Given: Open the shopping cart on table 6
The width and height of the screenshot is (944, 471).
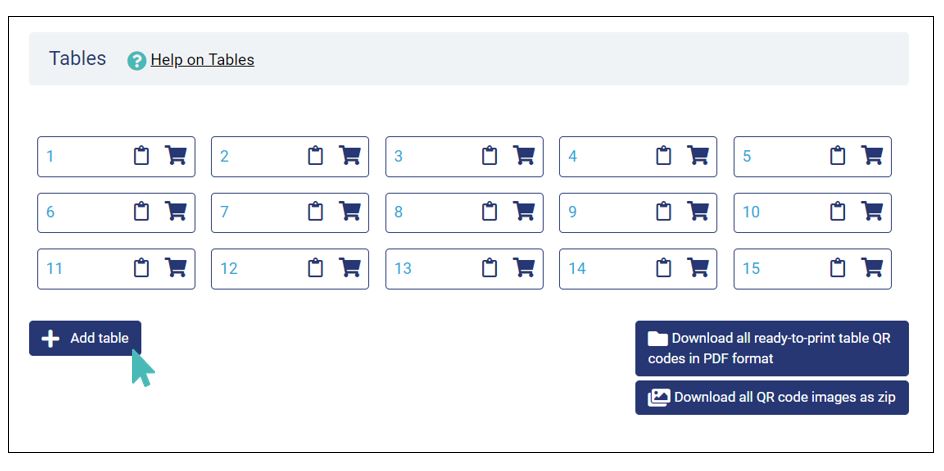Looking at the screenshot, I should click(176, 211).
